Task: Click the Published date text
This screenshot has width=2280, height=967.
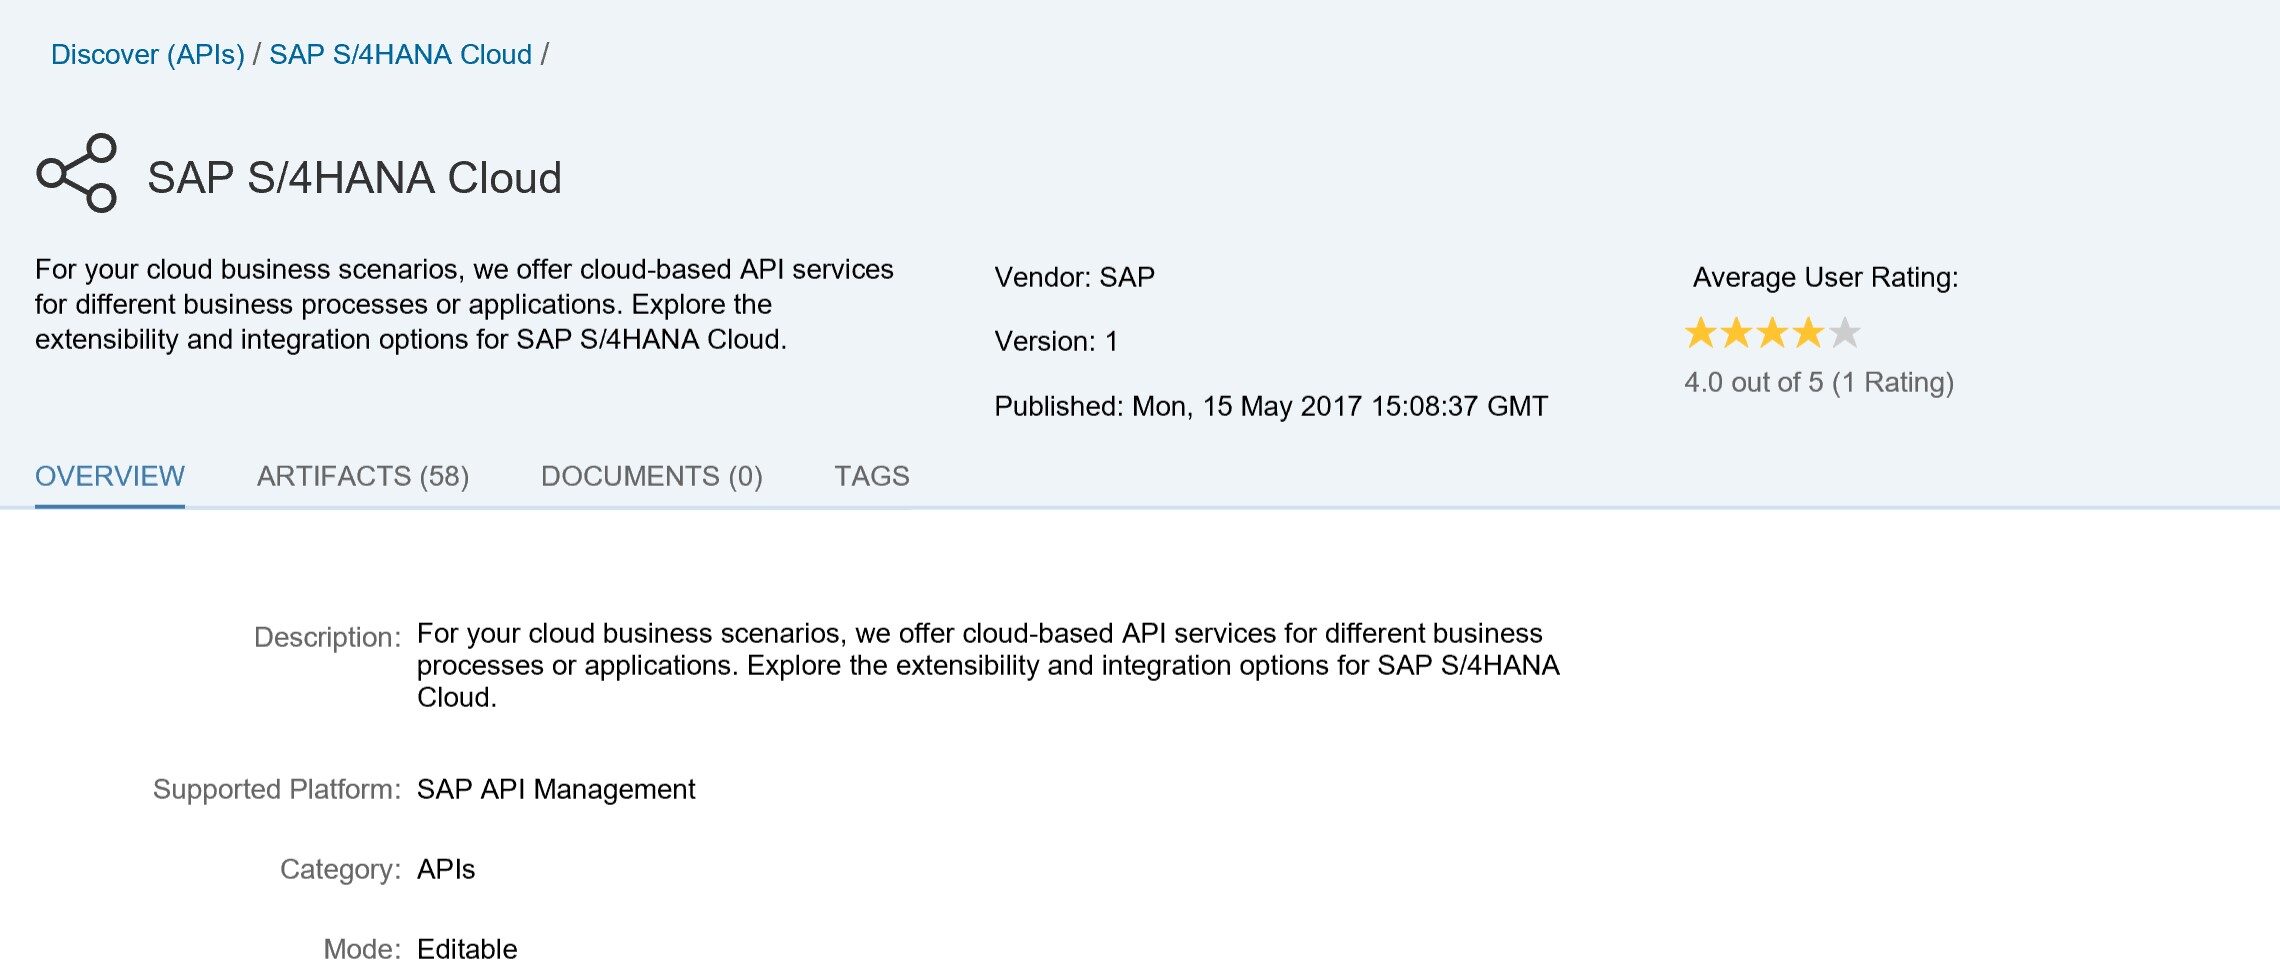Action: pyautogui.click(x=1270, y=406)
